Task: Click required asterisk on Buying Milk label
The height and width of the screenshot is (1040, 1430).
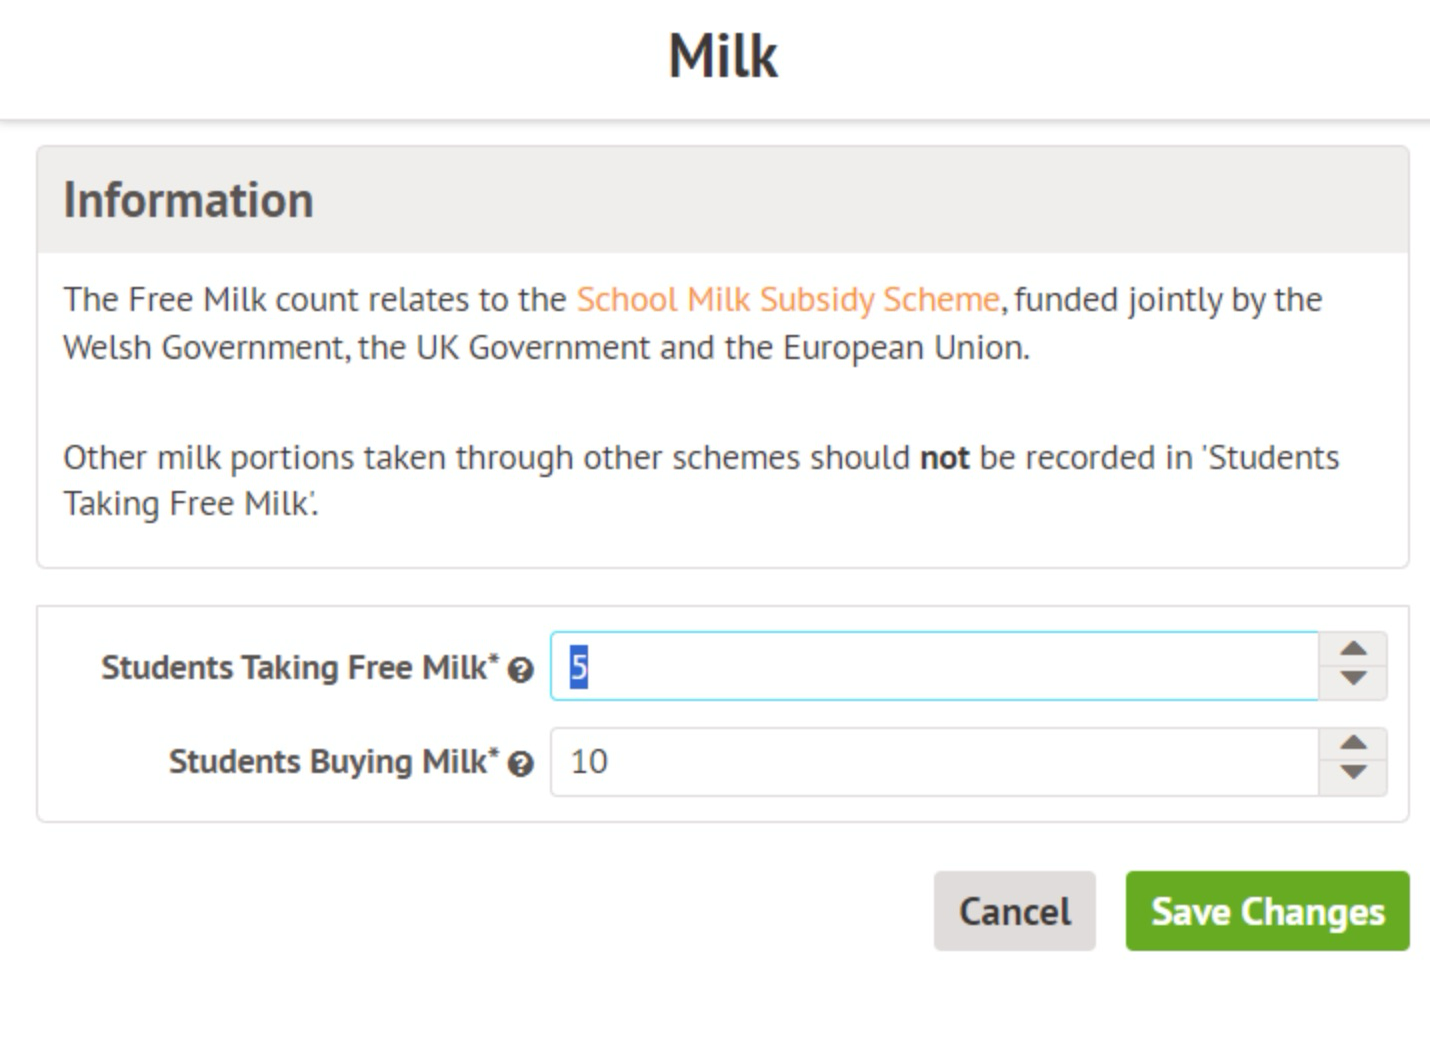Action: pyautogui.click(x=494, y=755)
